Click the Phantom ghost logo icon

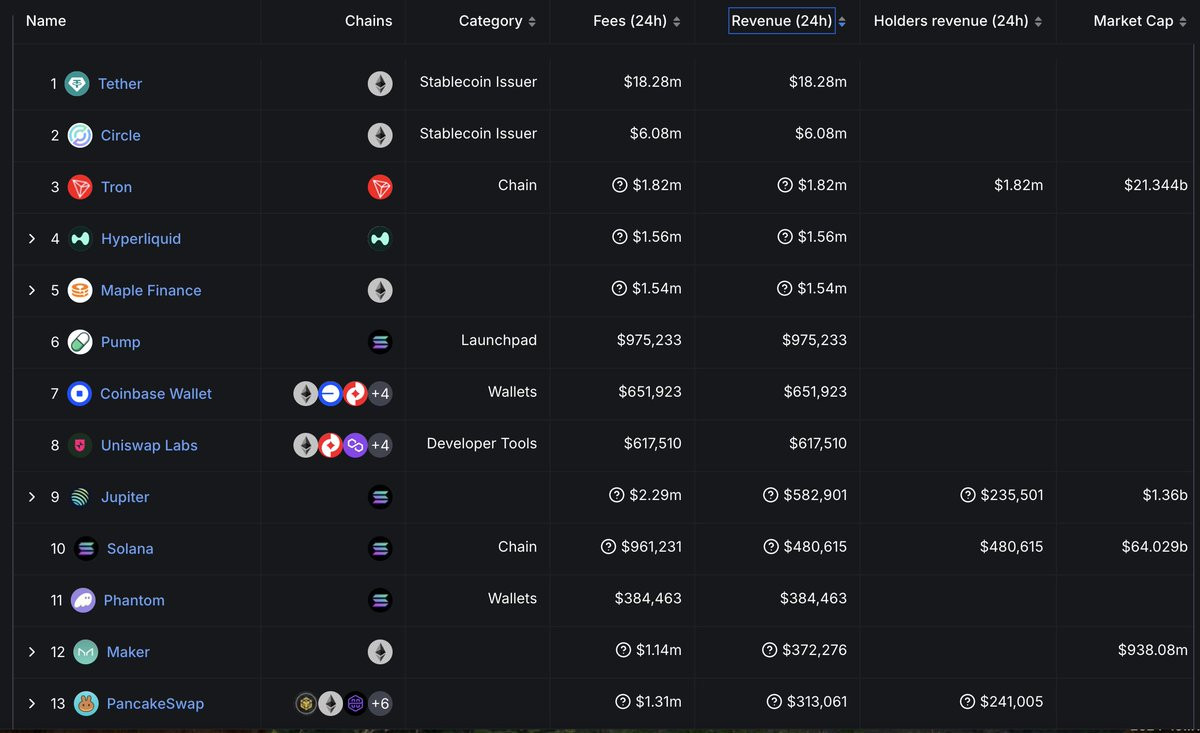tap(83, 600)
